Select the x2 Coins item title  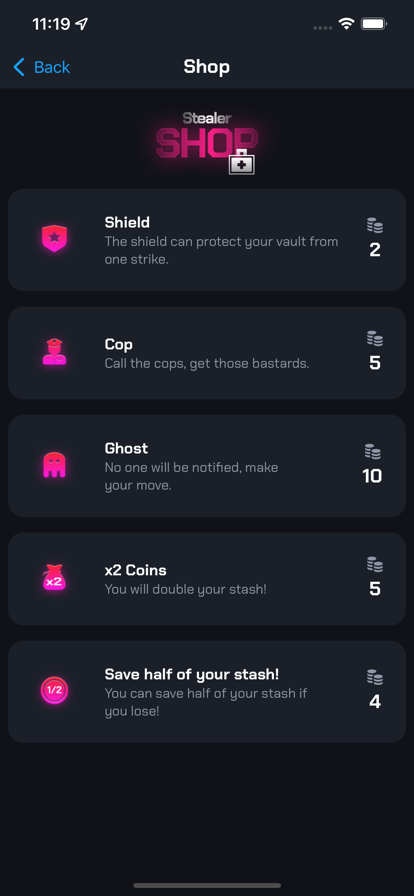[x=136, y=570]
